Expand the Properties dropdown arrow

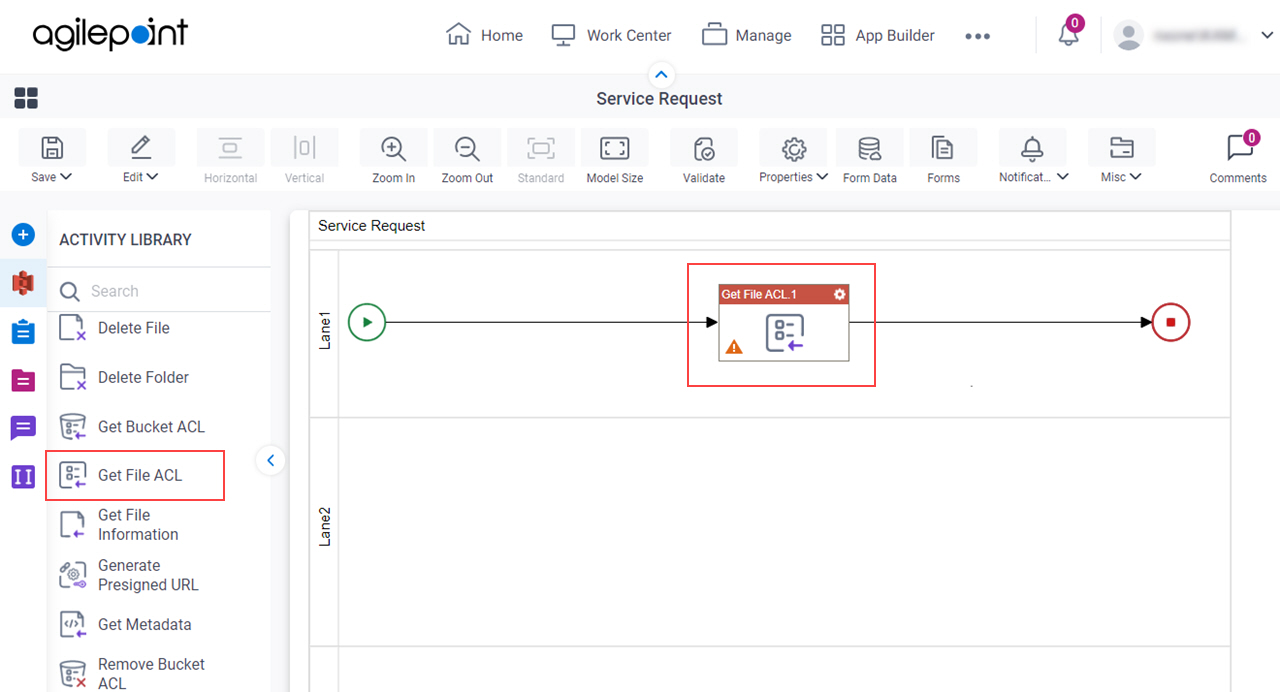tap(822, 177)
